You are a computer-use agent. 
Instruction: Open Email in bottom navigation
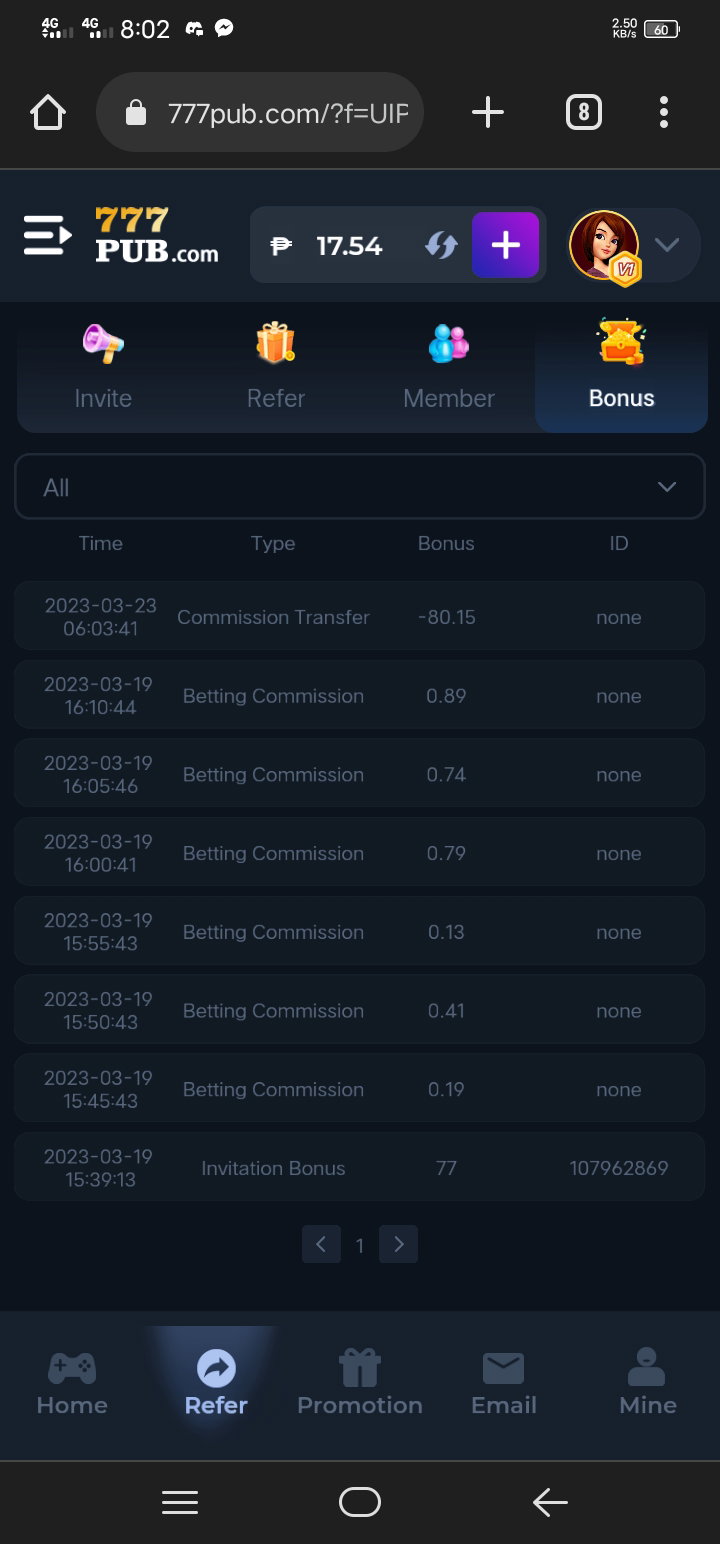pos(504,1383)
